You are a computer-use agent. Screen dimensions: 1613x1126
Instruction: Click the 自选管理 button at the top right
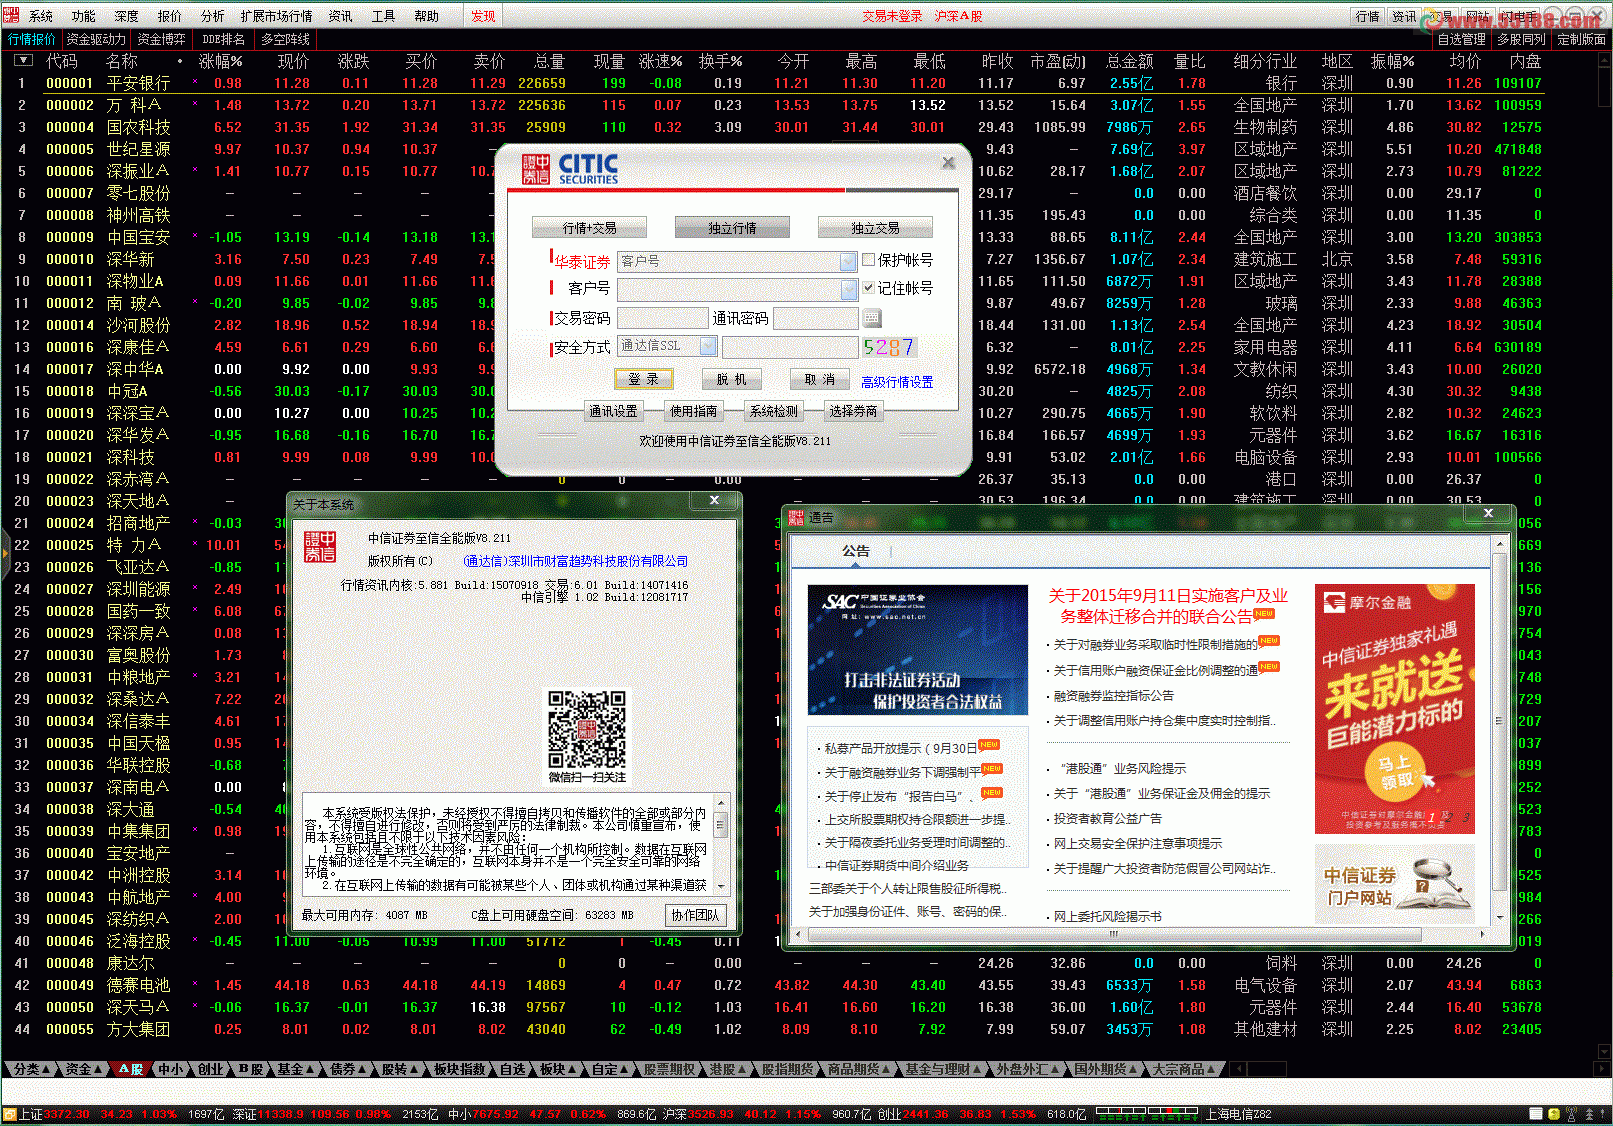(x=1461, y=39)
